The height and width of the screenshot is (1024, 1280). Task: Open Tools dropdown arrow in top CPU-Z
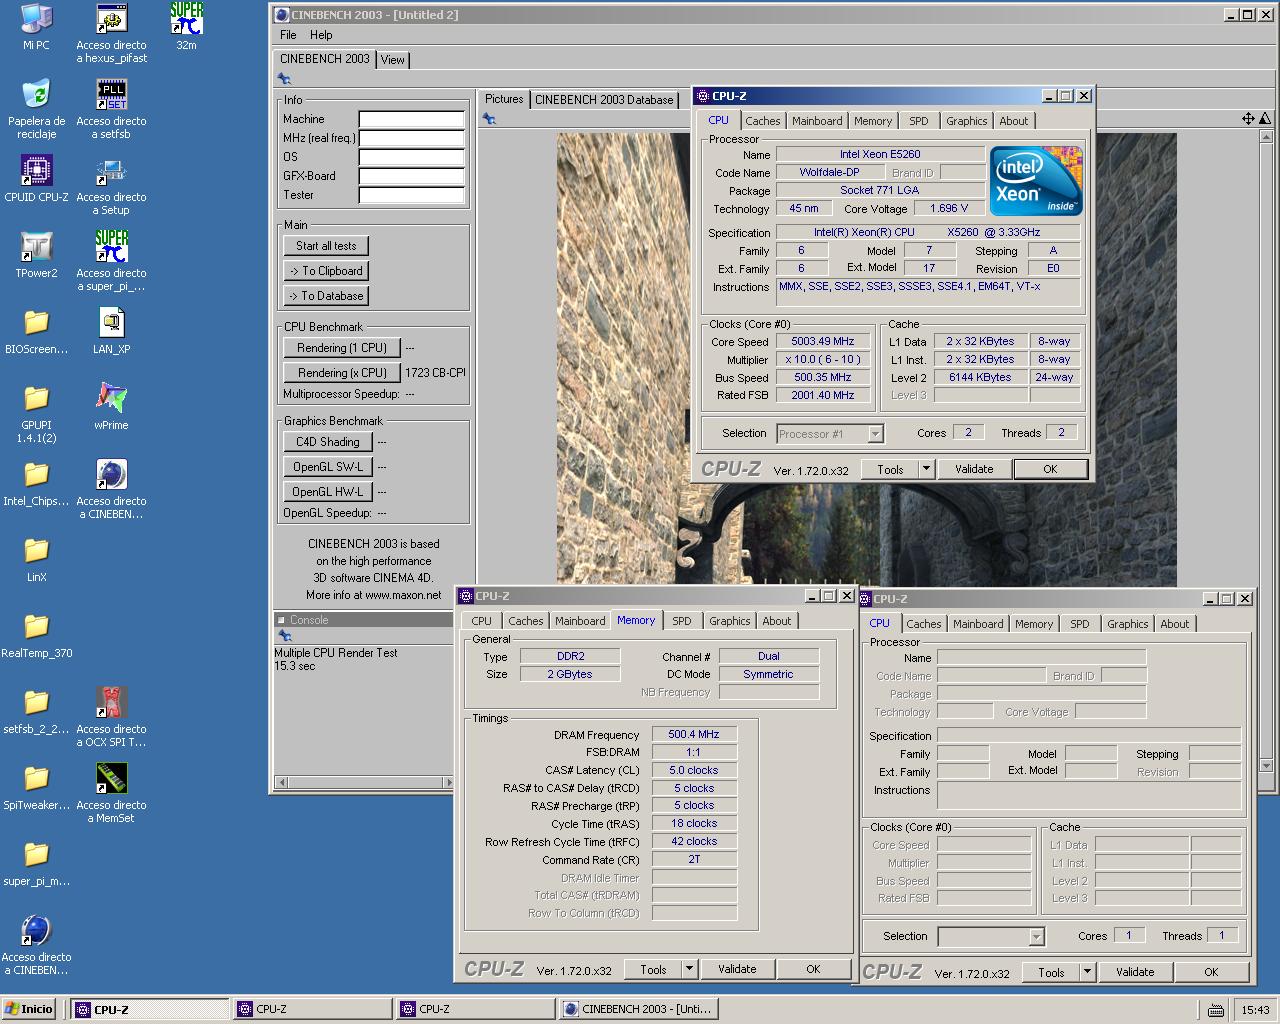point(926,469)
